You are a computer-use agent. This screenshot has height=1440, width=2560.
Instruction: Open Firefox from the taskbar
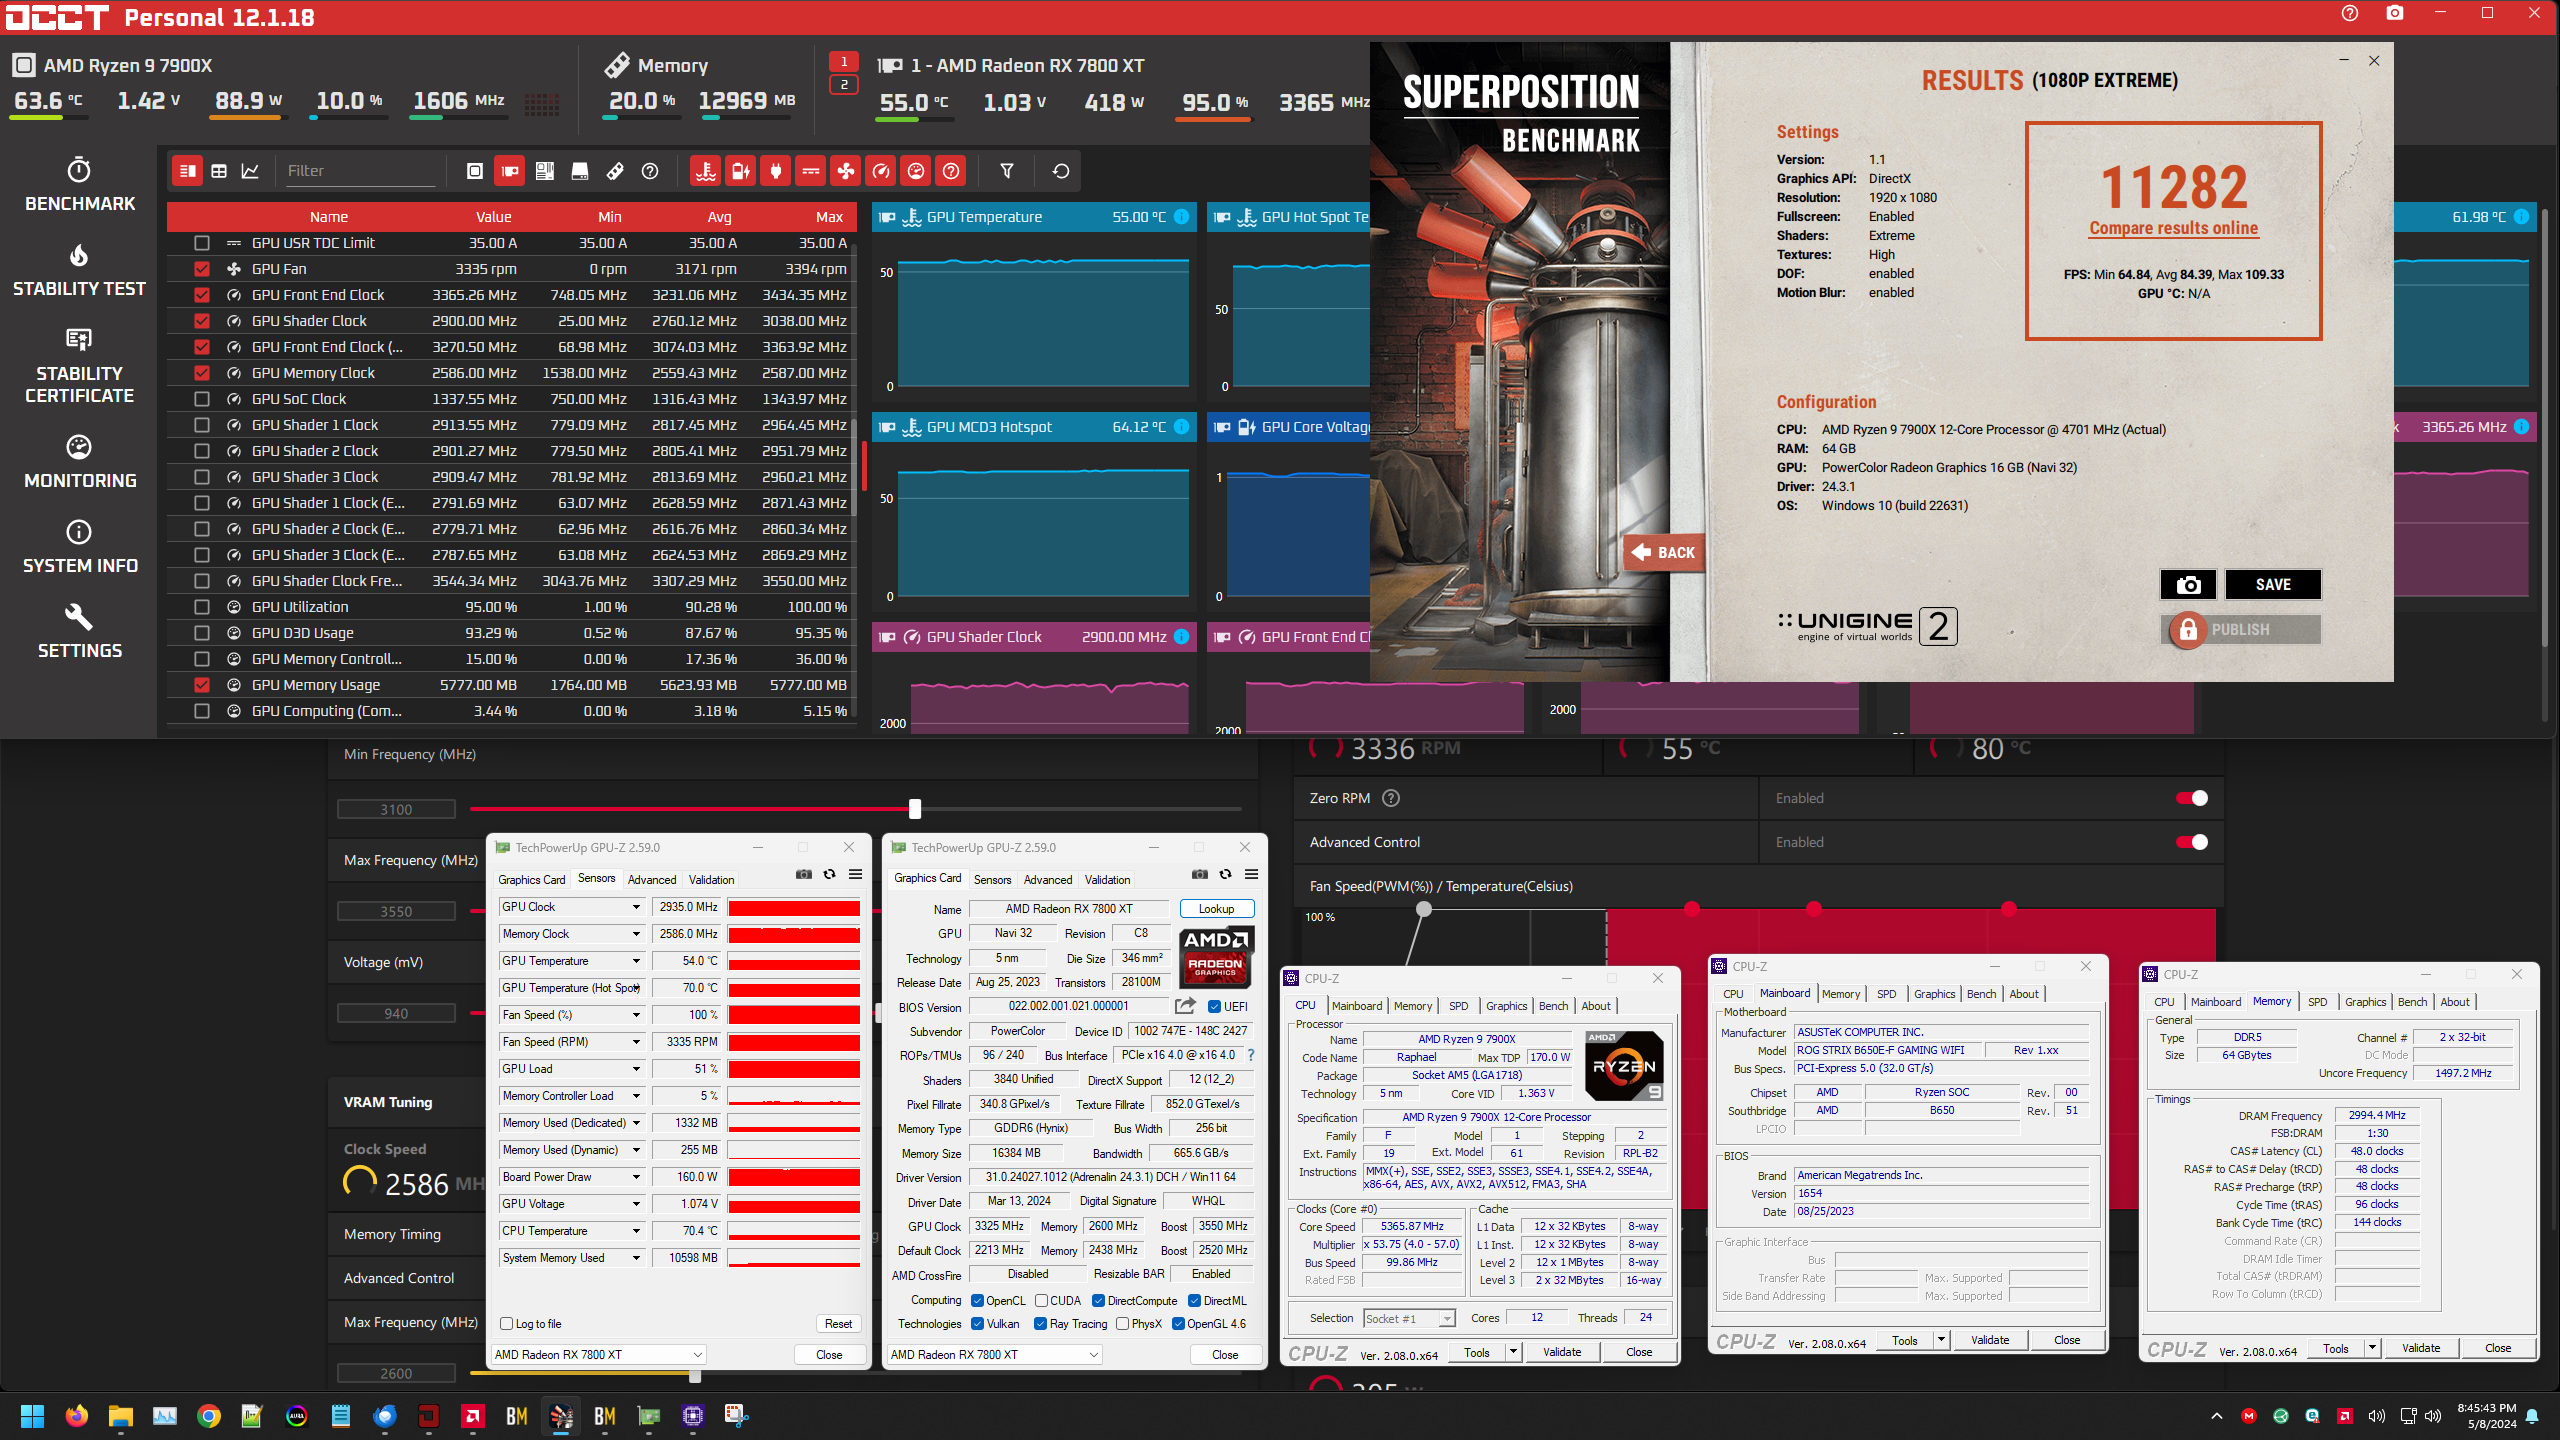[77, 1415]
